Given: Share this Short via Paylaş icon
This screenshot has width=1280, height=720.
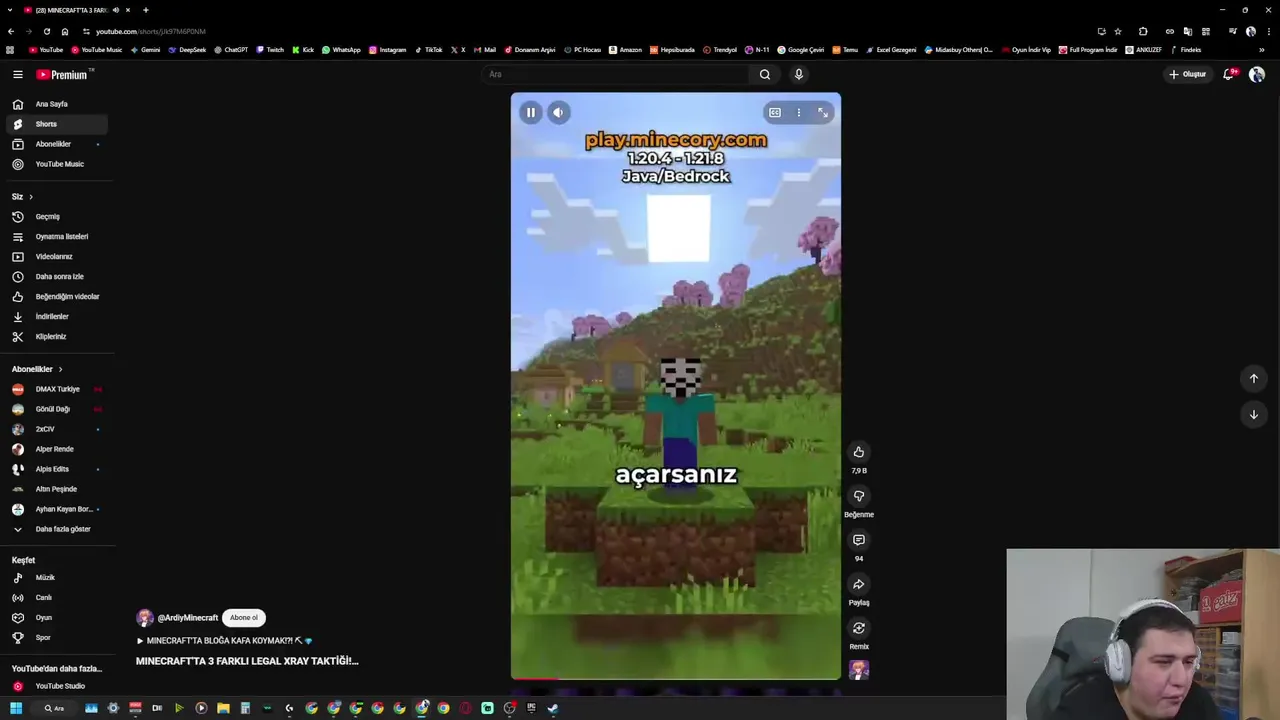Looking at the screenshot, I should click(x=859, y=584).
